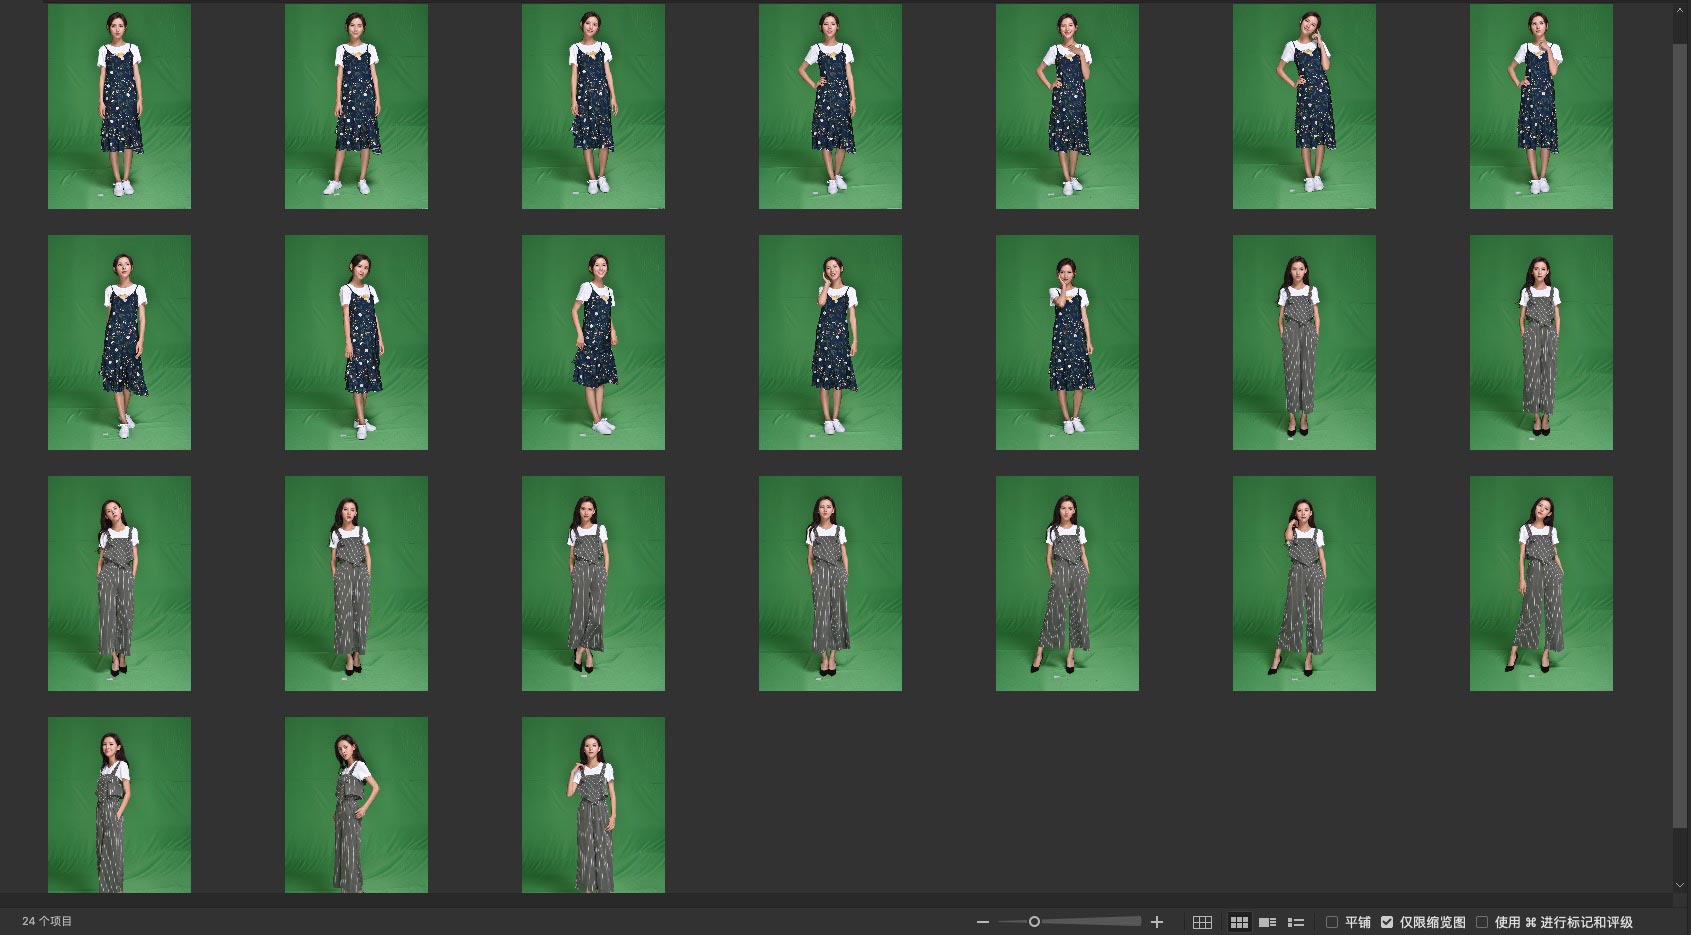Image resolution: width=1691 pixels, height=935 pixels.
Task: Click scroll up arrow on vertical scrollbar
Action: point(1680,9)
